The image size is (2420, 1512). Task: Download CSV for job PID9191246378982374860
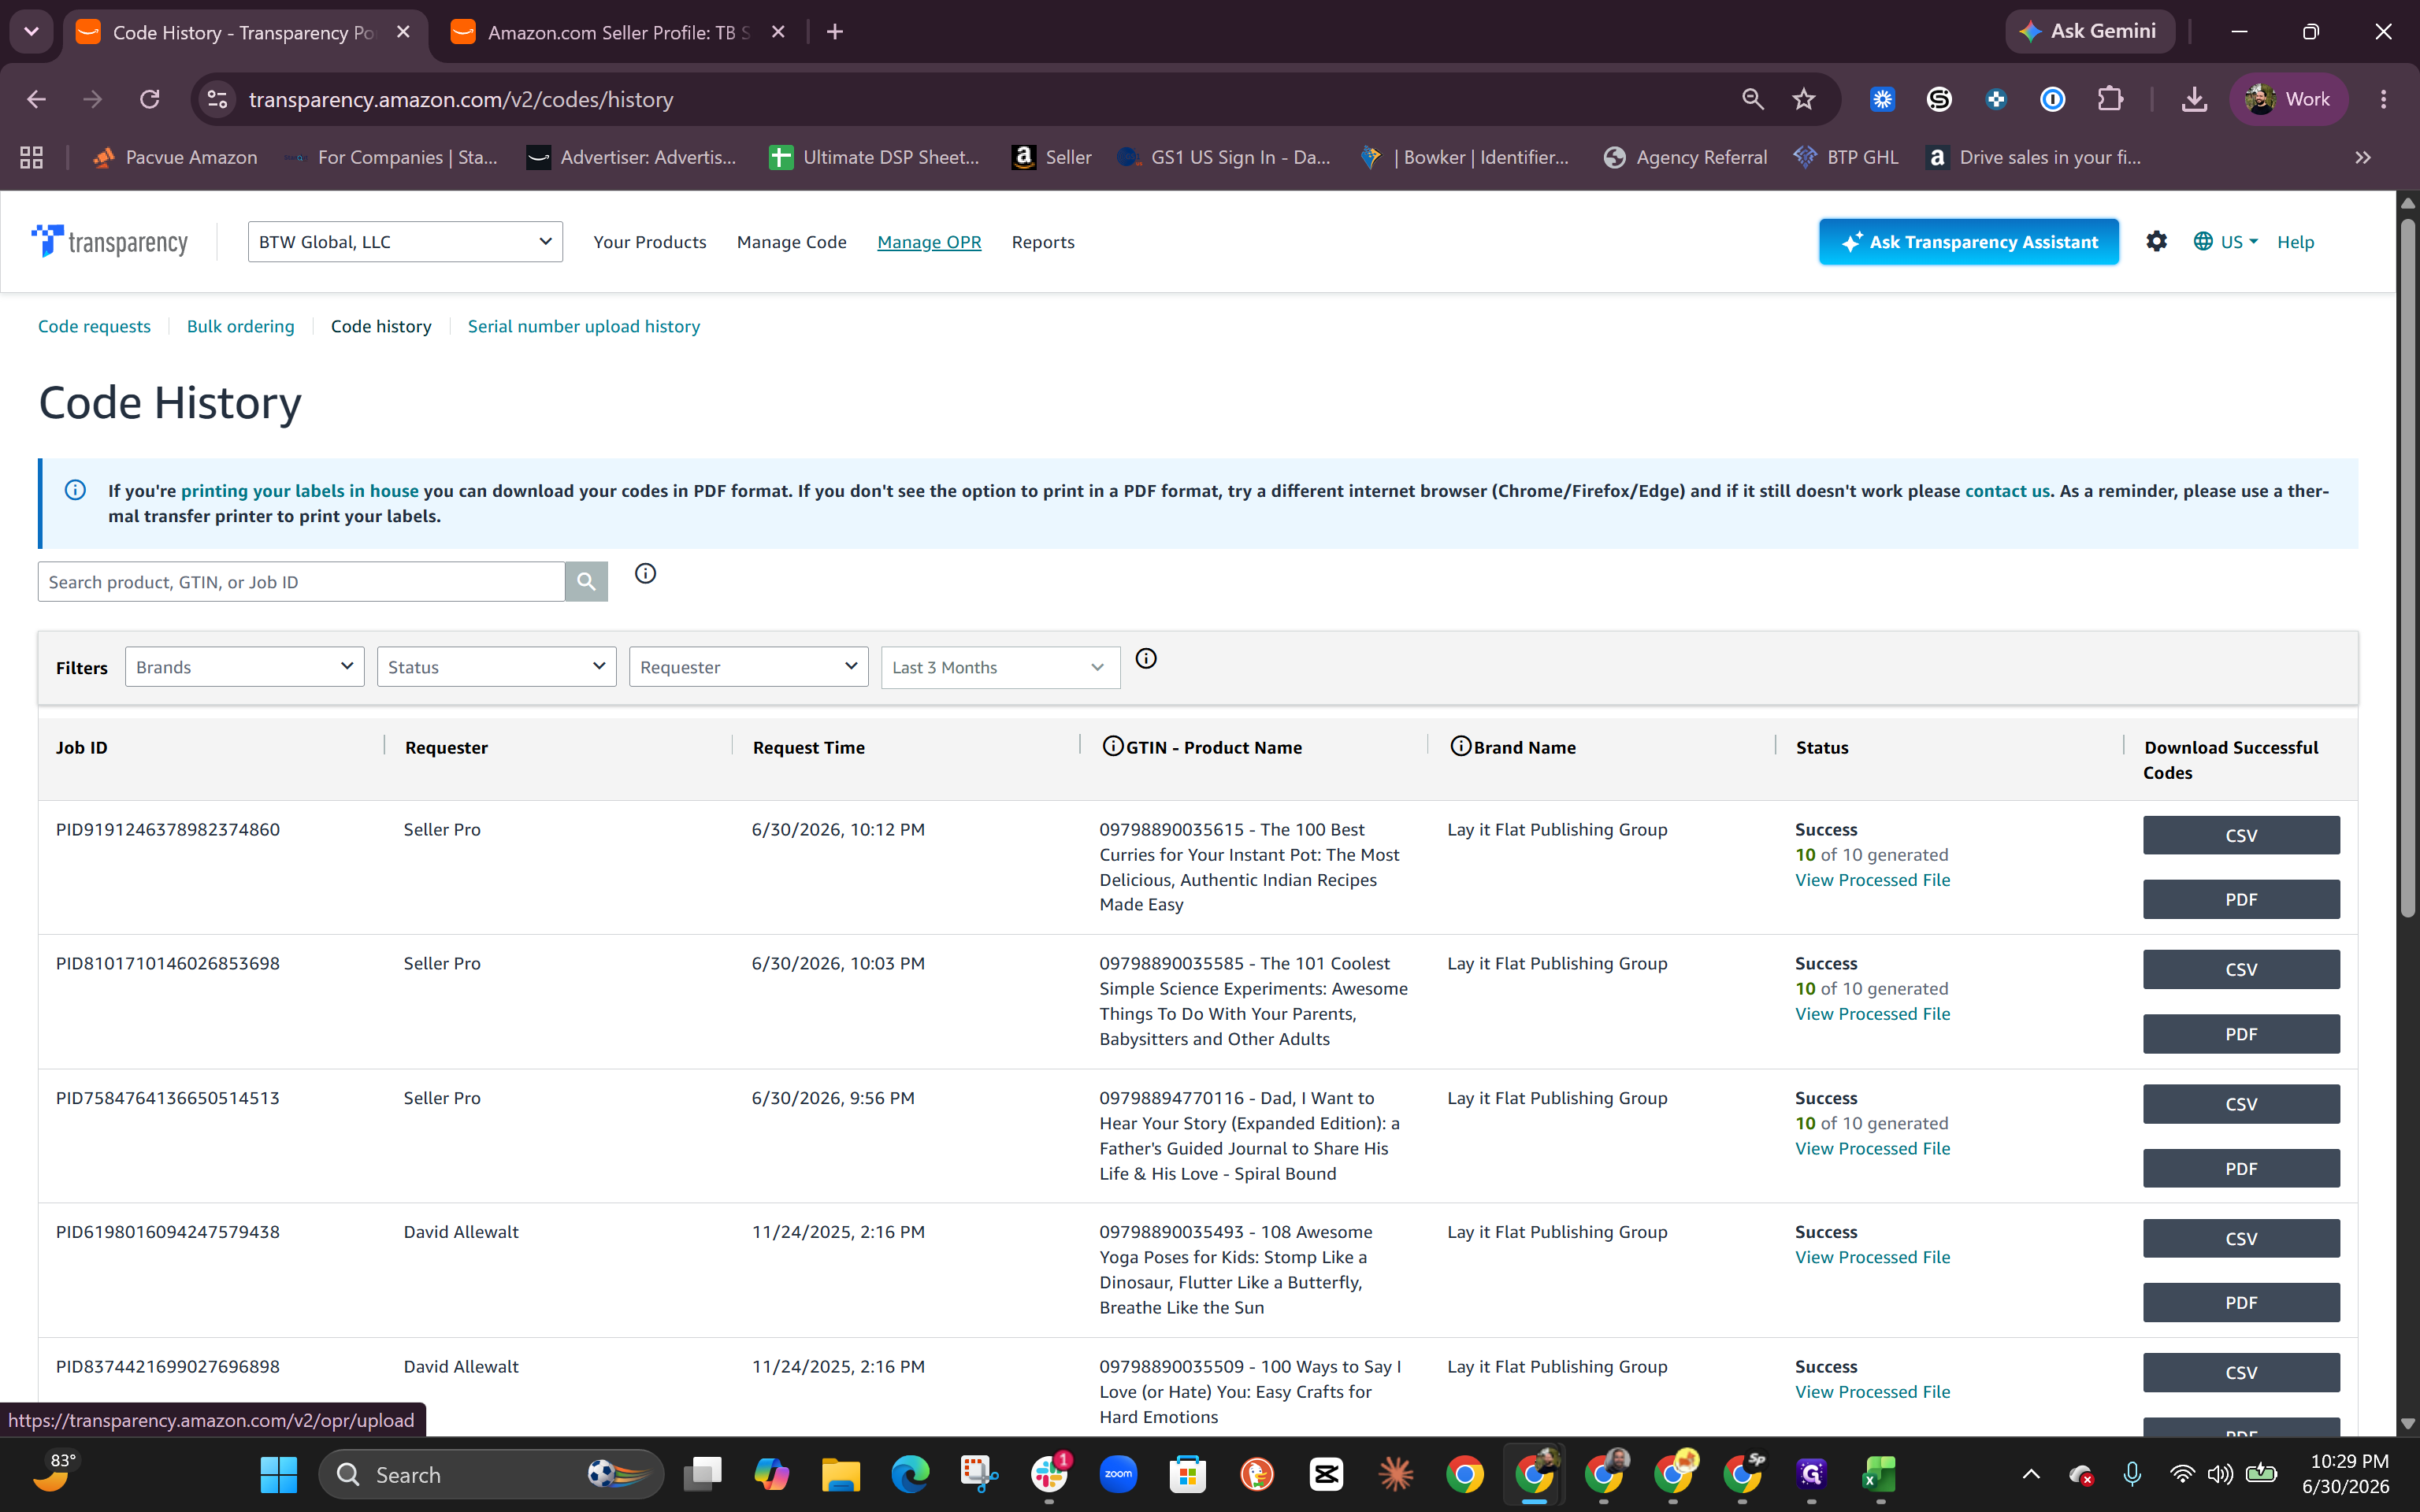2240,835
